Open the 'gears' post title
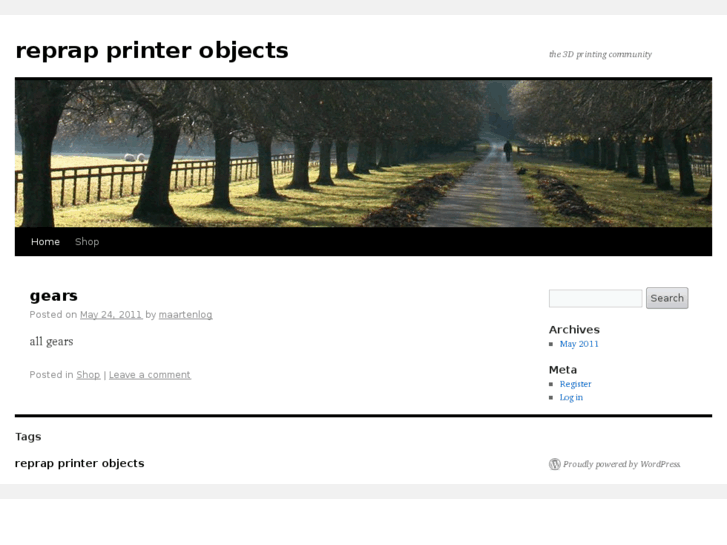The width and height of the screenshot is (727, 545). [x=54, y=295]
